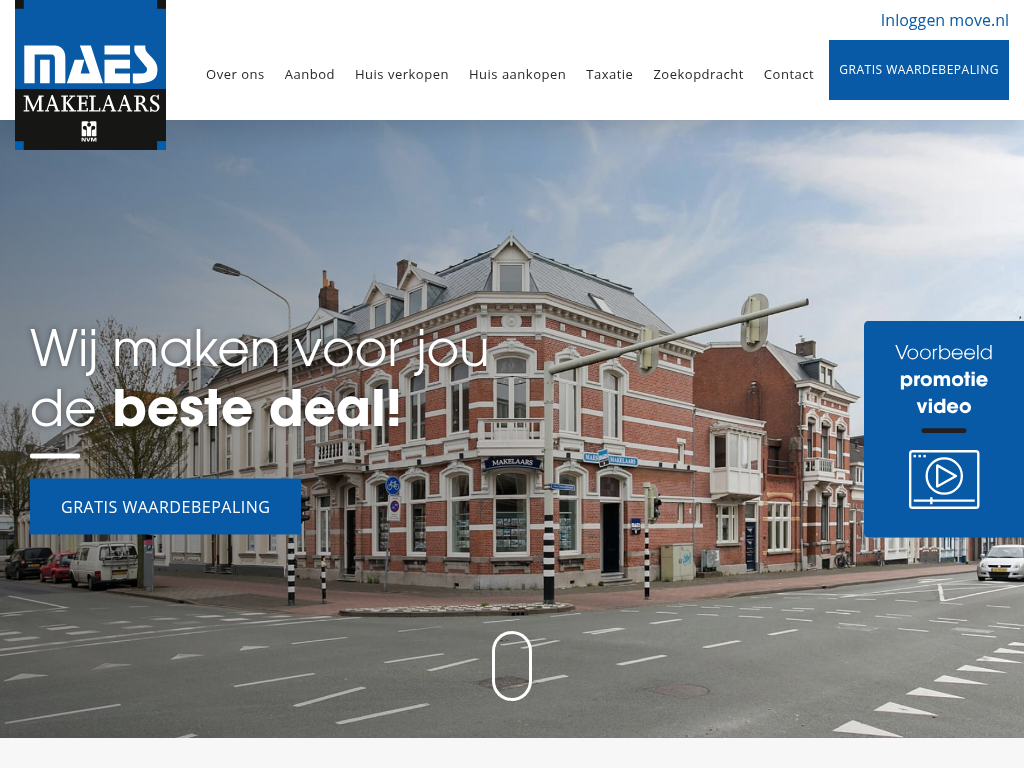Screen dimensions: 1024x768
Task: Click the NVM emblem in the logo
Action: (89, 131)
